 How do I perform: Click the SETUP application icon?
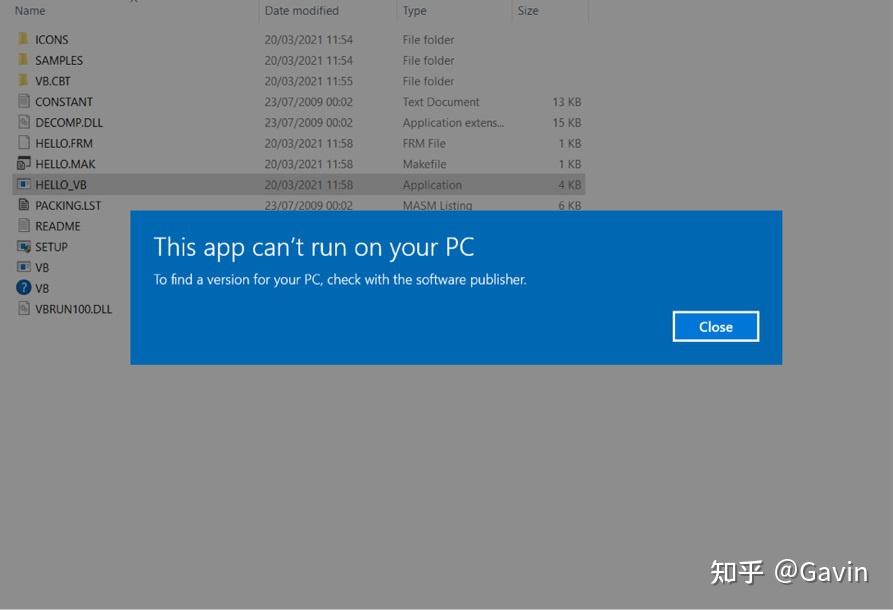click(x=22, y=246)
